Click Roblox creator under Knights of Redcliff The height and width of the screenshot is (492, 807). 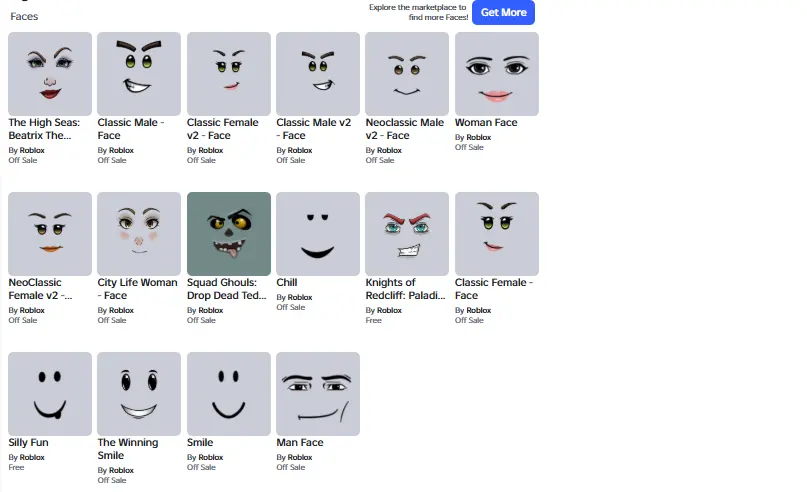point(389,310)
